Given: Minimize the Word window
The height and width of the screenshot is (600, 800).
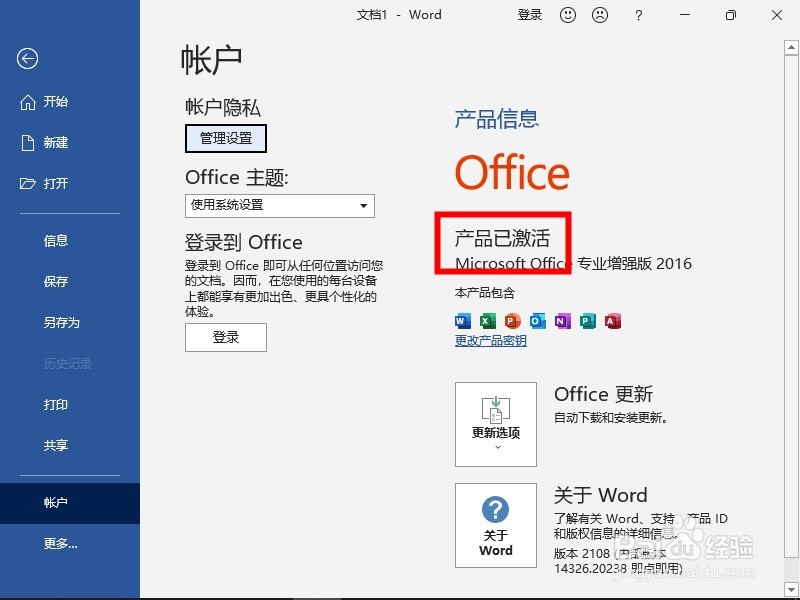Looking at the screenshot, I should 685,15.
